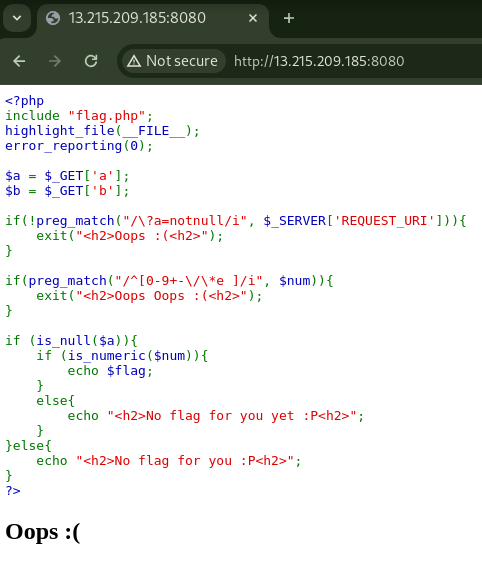Click the forward navigation arrow

pyautogui.click(x=55, y=61)
